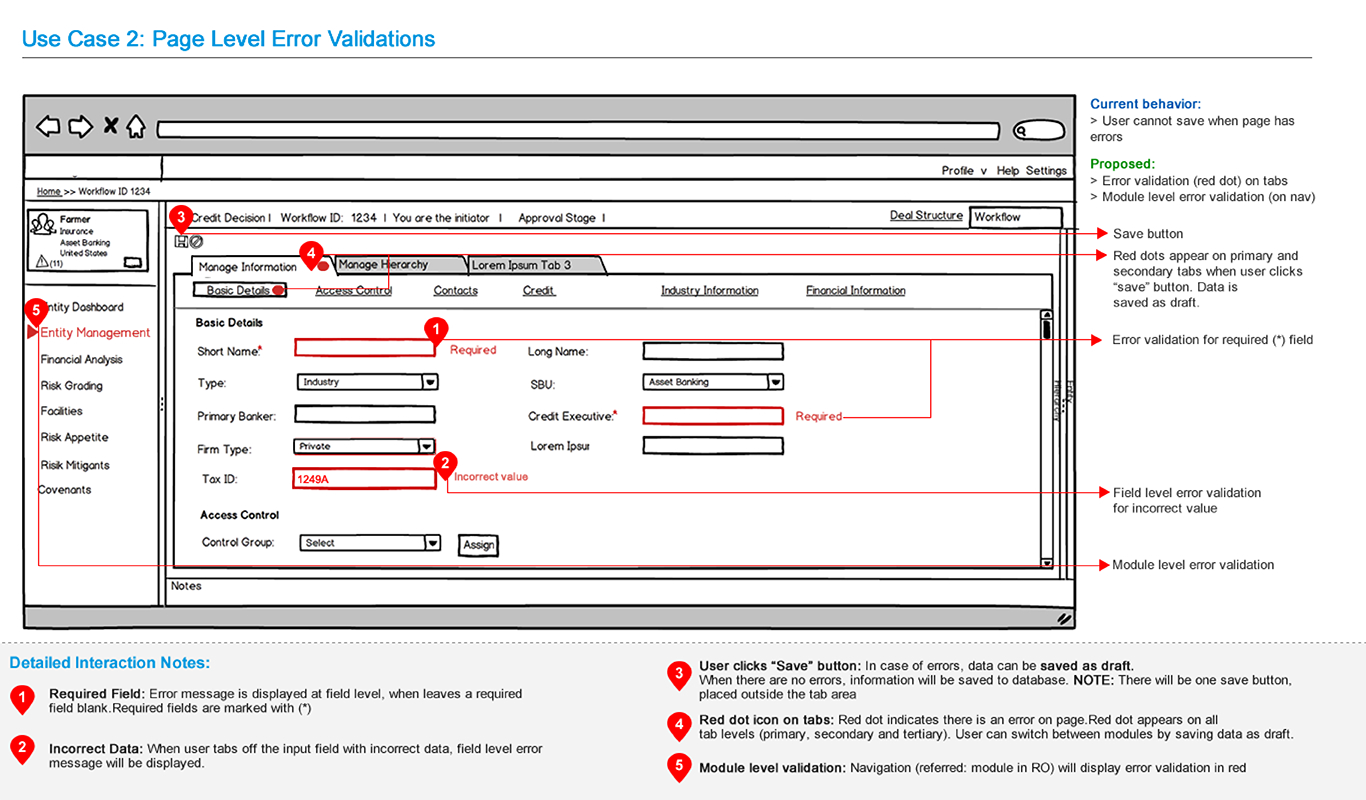Open Covenants in the sidebar
The image size is (1366, 800).
point(65,490)
